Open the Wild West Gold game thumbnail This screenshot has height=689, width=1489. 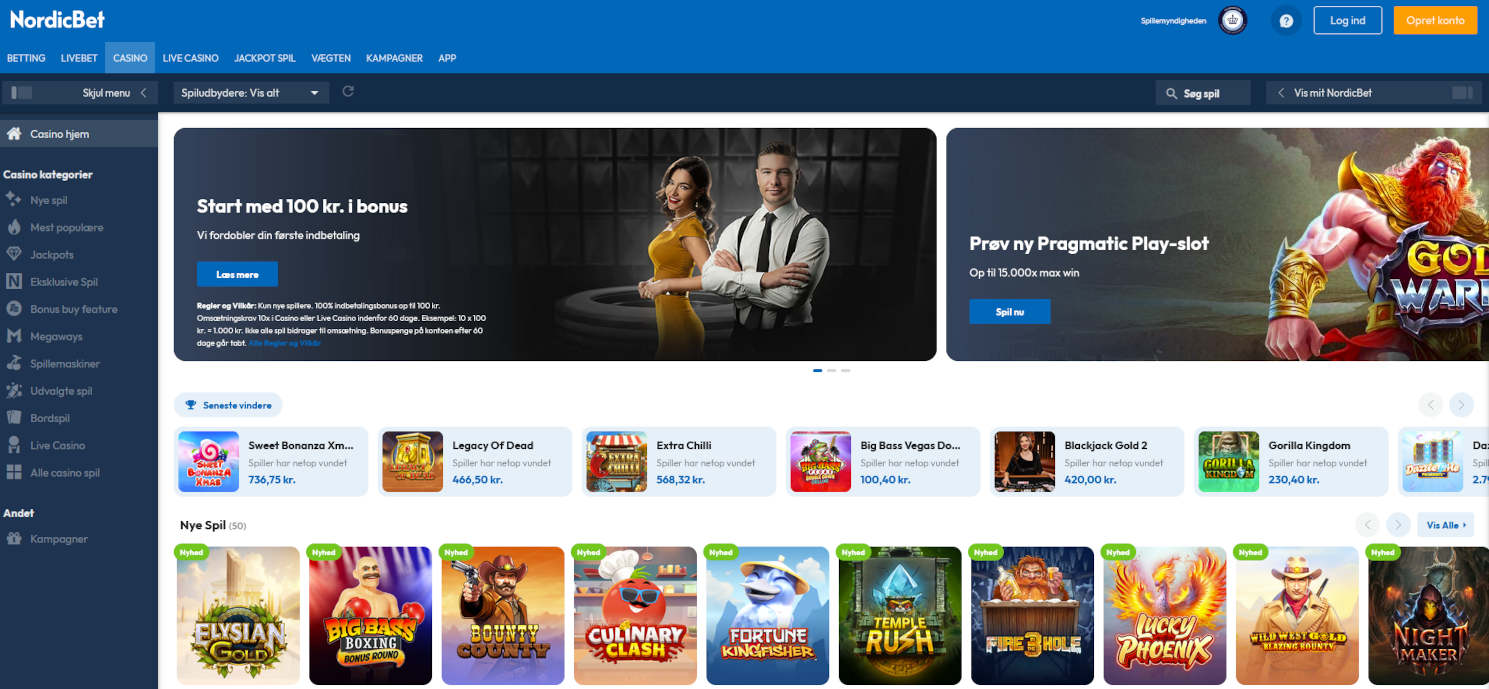(1298, 616)
